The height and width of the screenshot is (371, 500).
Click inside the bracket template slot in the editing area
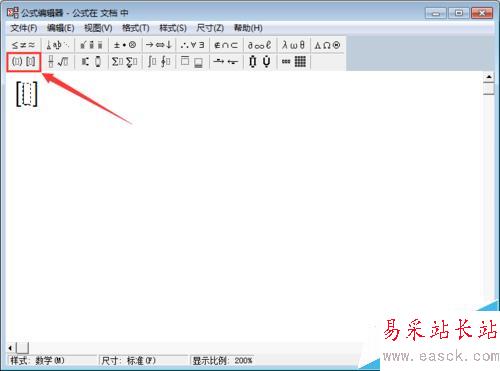point(27,94)
